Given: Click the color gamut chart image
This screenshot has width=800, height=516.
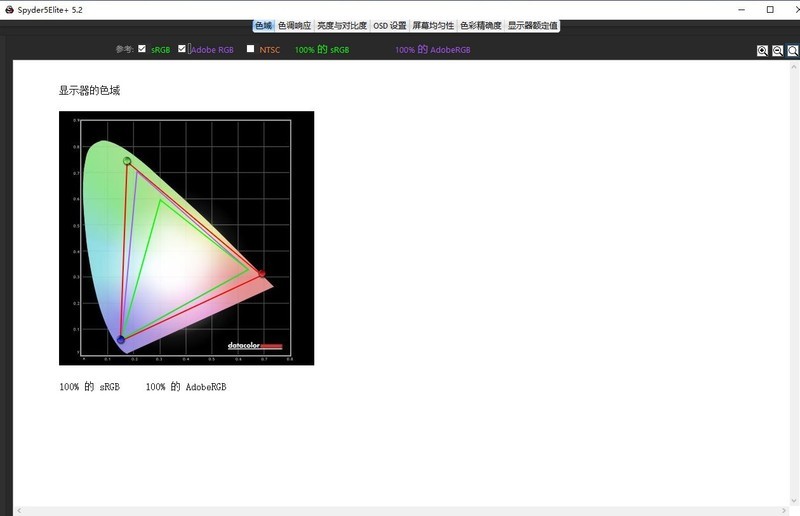Looking at the screenshot, I should [186, 238].
